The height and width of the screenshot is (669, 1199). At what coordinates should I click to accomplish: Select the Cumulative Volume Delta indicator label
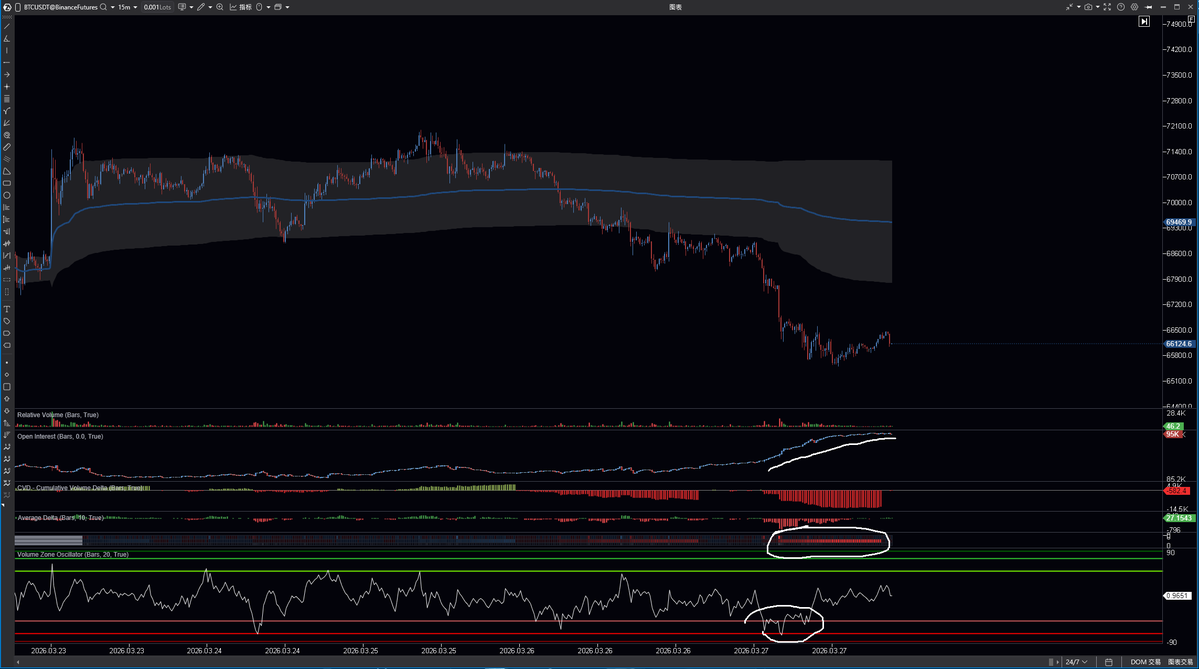click(80, 488)
